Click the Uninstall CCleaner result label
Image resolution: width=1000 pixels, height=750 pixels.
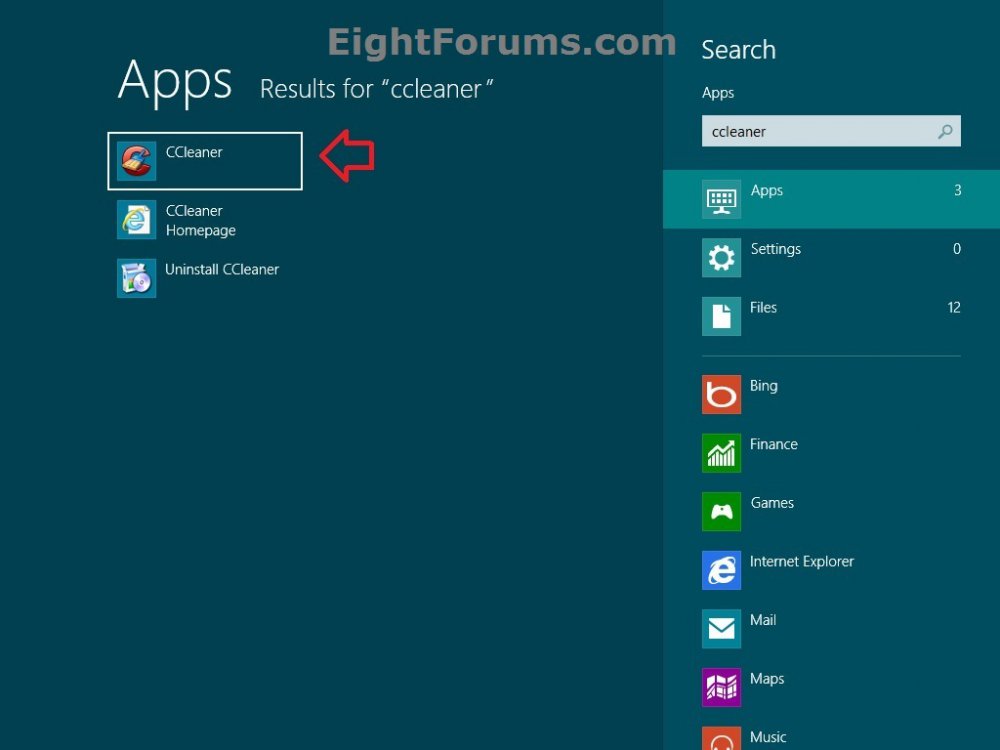tap(222, 270)
